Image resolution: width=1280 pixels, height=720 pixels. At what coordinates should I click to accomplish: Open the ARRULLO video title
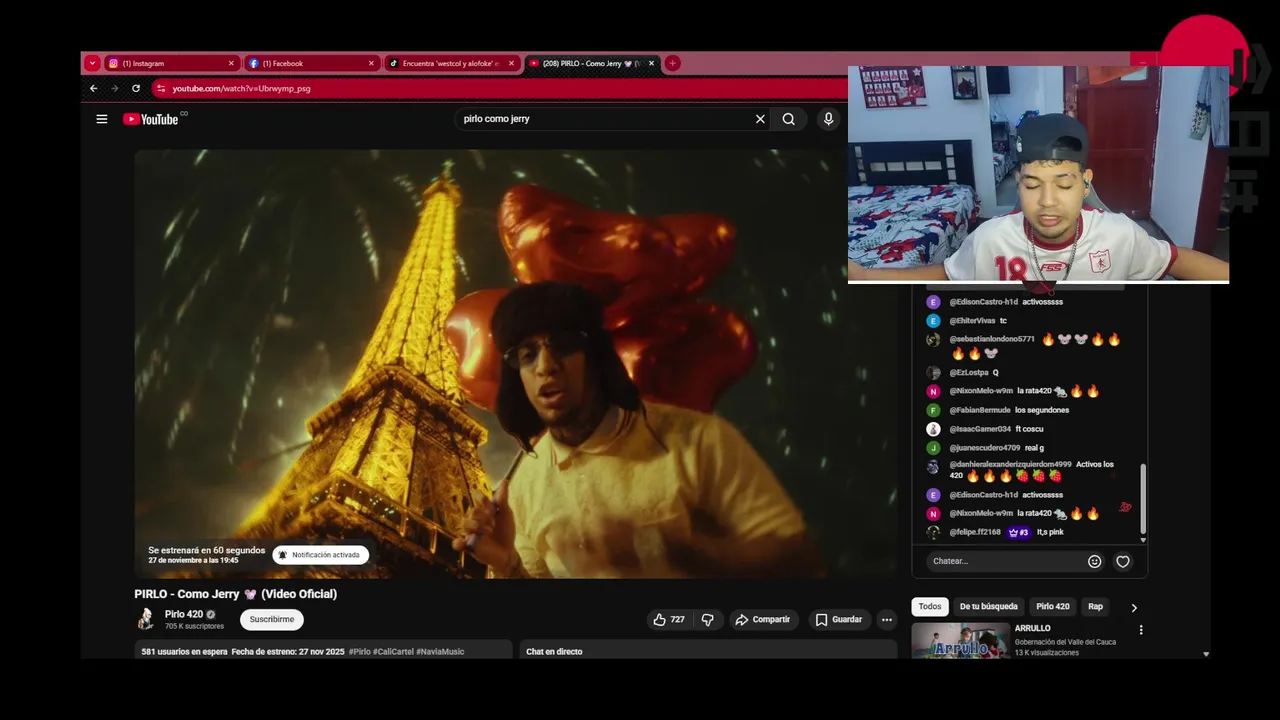pyautogui.click(x=1033, y=629)
